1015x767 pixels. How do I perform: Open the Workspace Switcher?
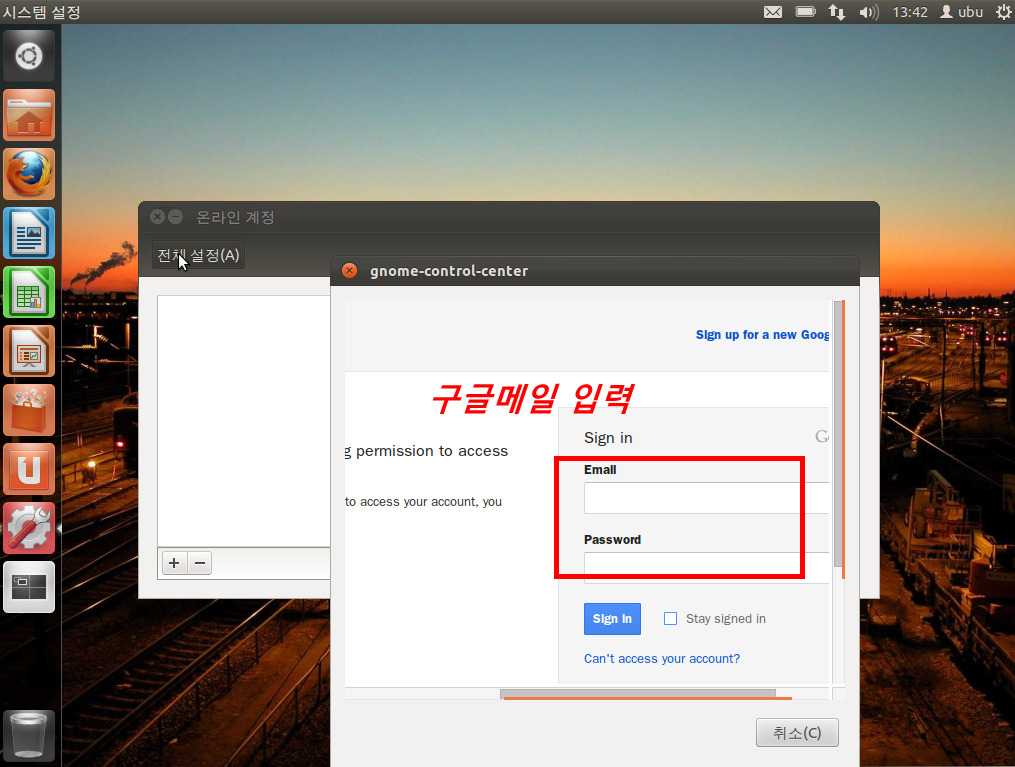(29, 587)
